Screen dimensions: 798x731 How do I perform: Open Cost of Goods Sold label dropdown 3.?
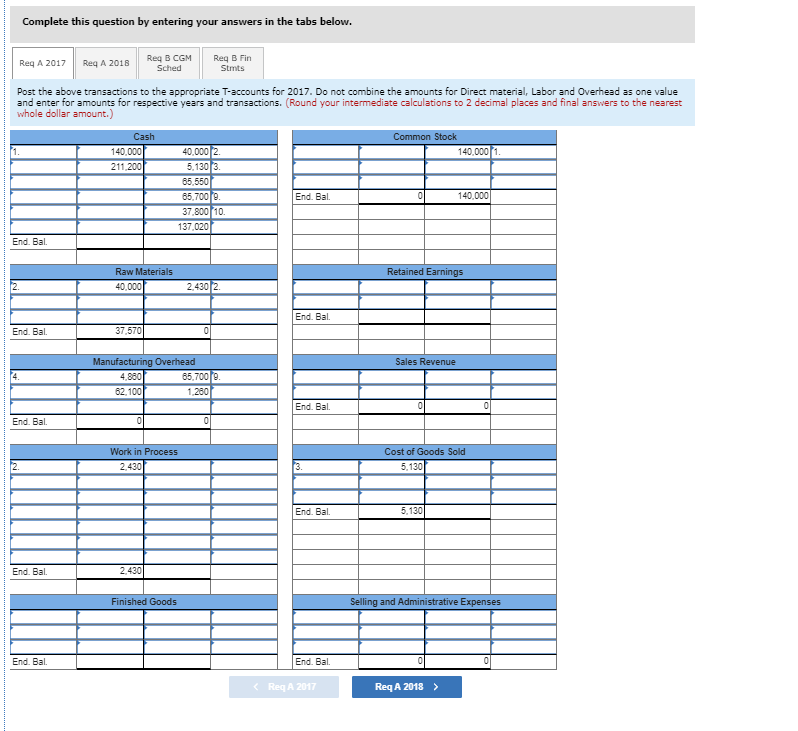(x=326, y=466)
